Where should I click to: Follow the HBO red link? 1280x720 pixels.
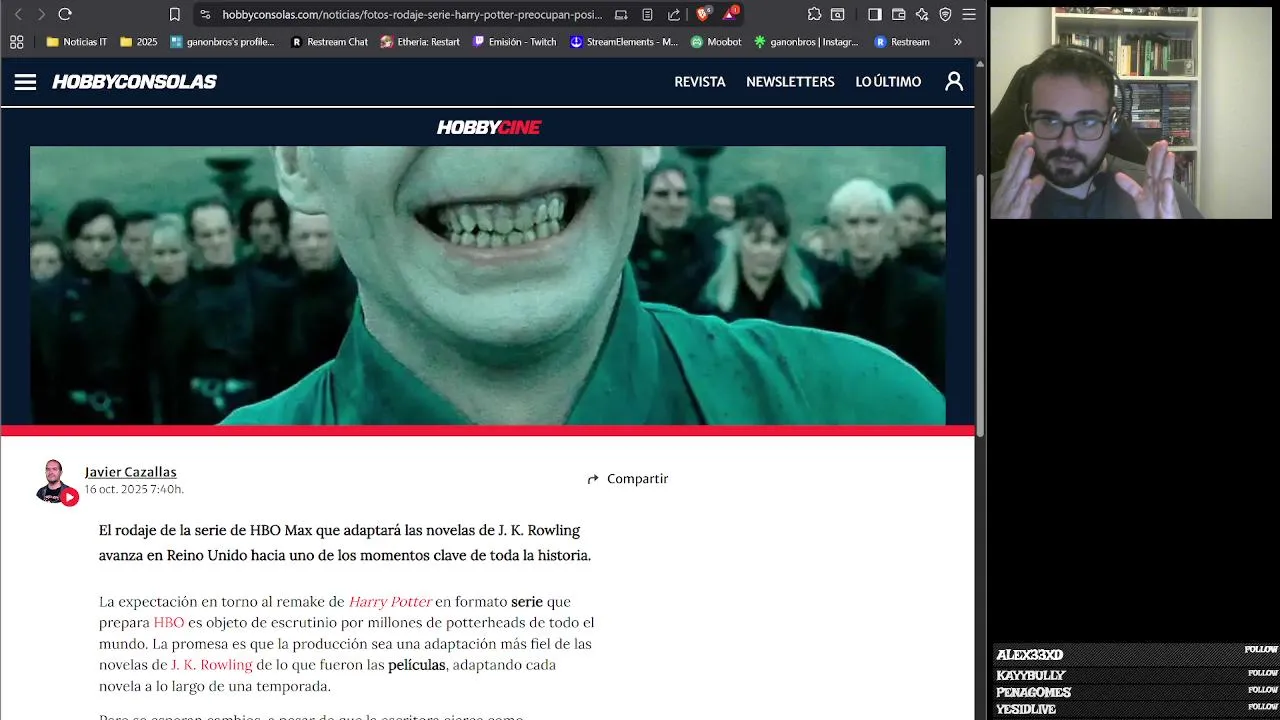coord(169,622)
